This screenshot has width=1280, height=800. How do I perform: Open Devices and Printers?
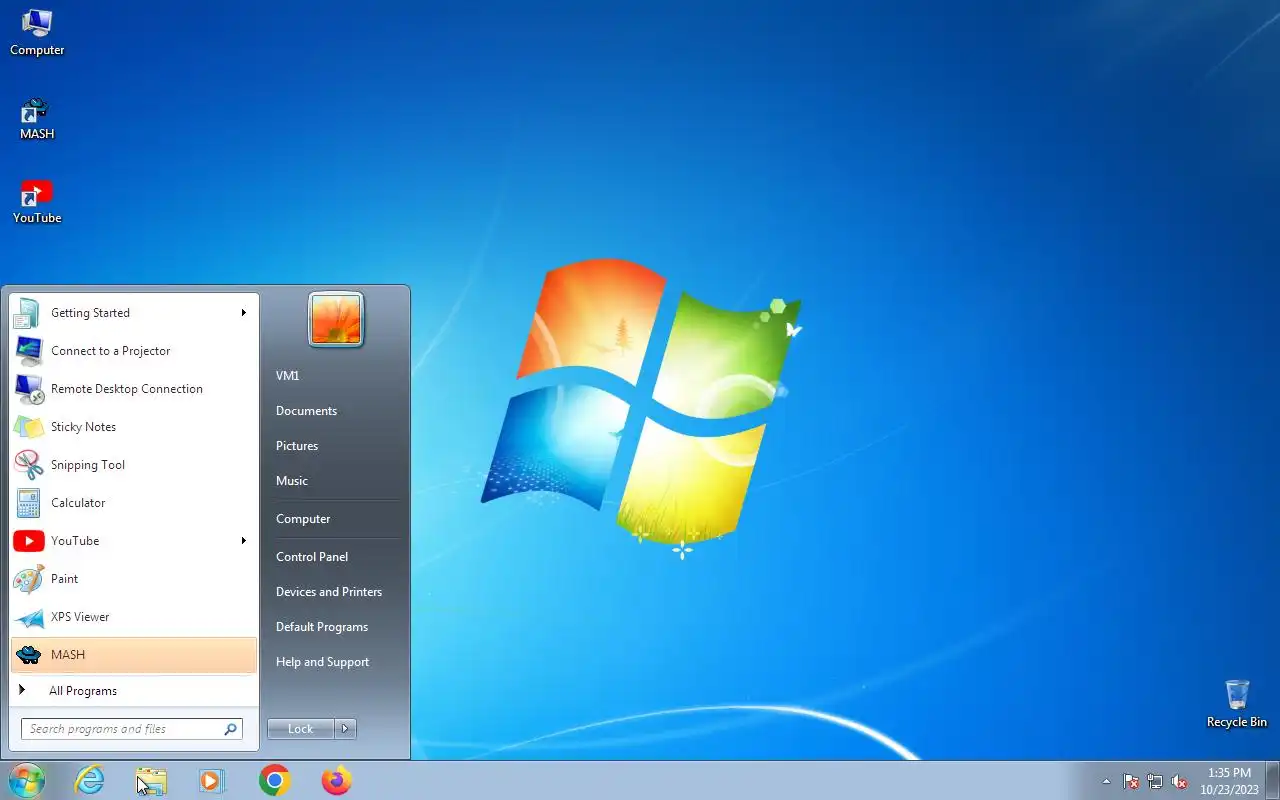point(329,592)
